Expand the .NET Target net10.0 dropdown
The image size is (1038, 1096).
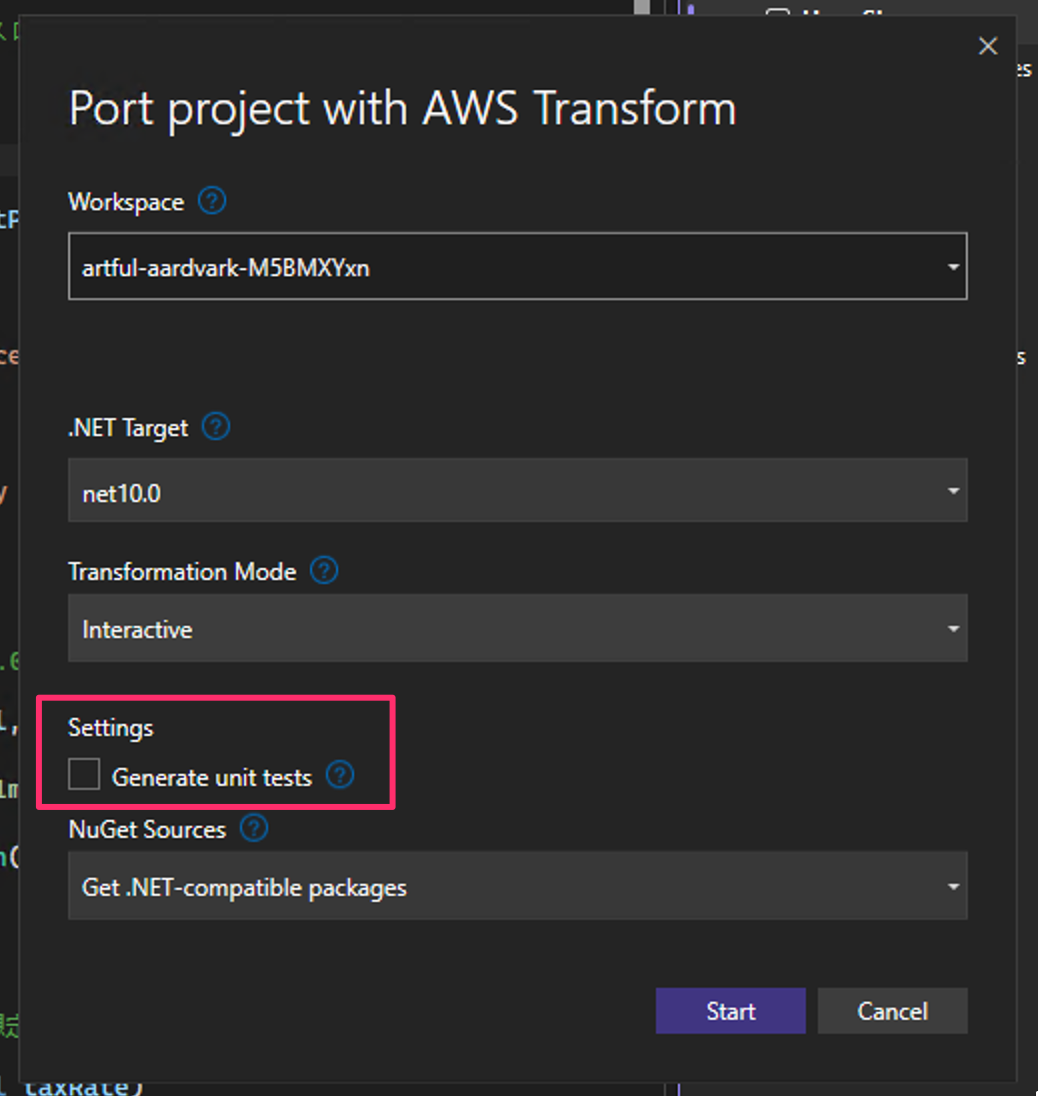click(518, 491)
